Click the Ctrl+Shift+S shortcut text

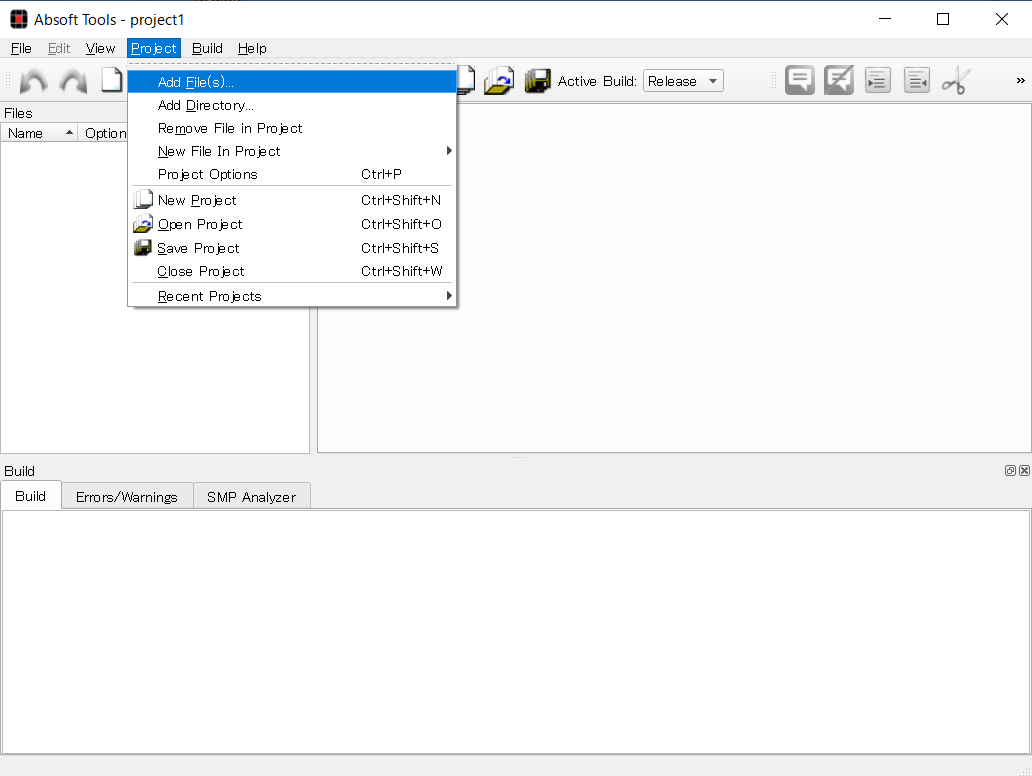pos(400,248)
